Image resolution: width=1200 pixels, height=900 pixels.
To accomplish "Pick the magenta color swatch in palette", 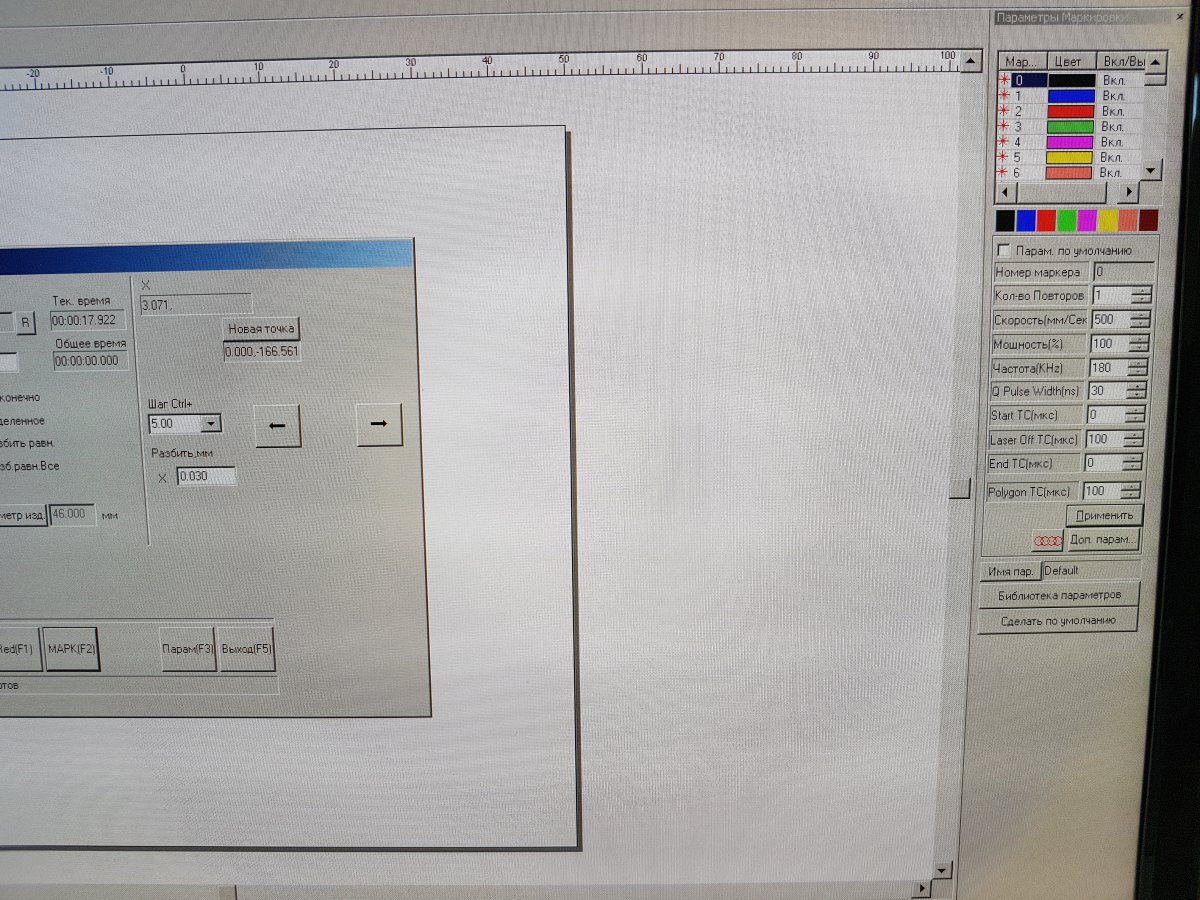I will click(x=1086, y=220).
